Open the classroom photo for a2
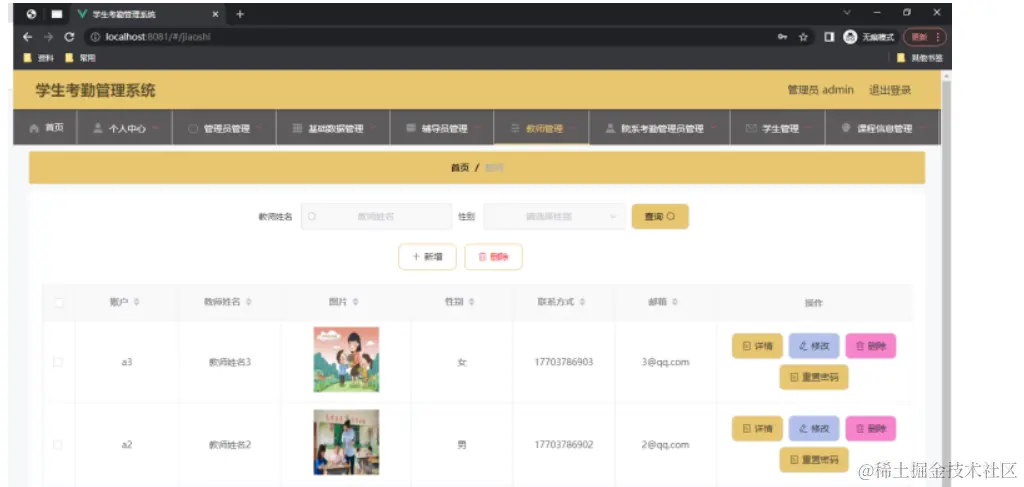1024x487 pixels. 346,443
